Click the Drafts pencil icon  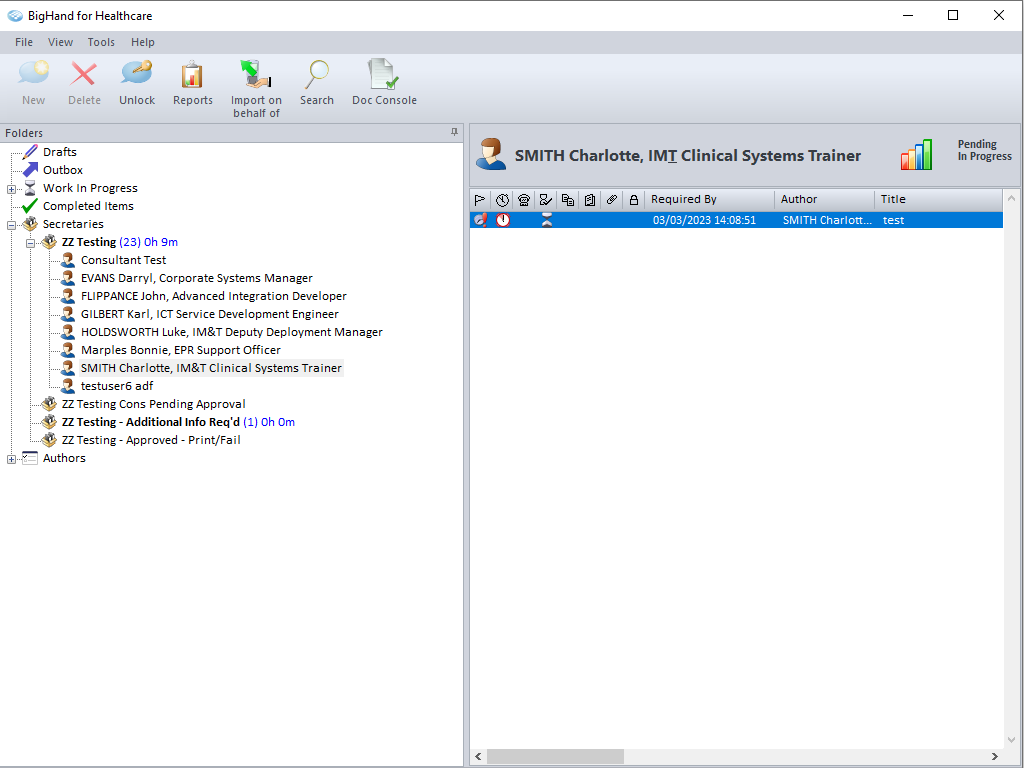point(30,152)
